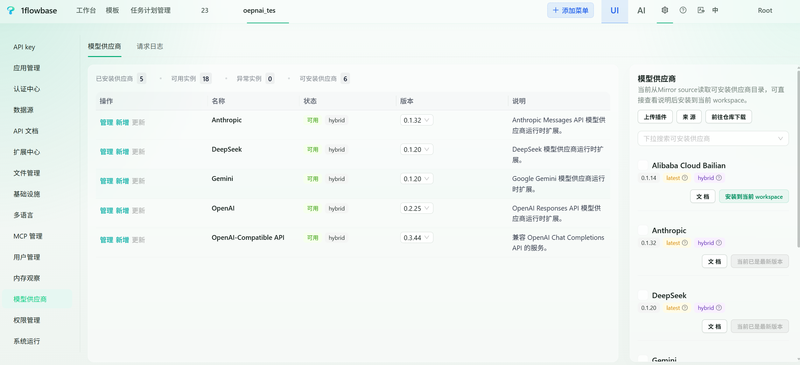Open 用户管理 in the sidebar

(x=27, y=257)
